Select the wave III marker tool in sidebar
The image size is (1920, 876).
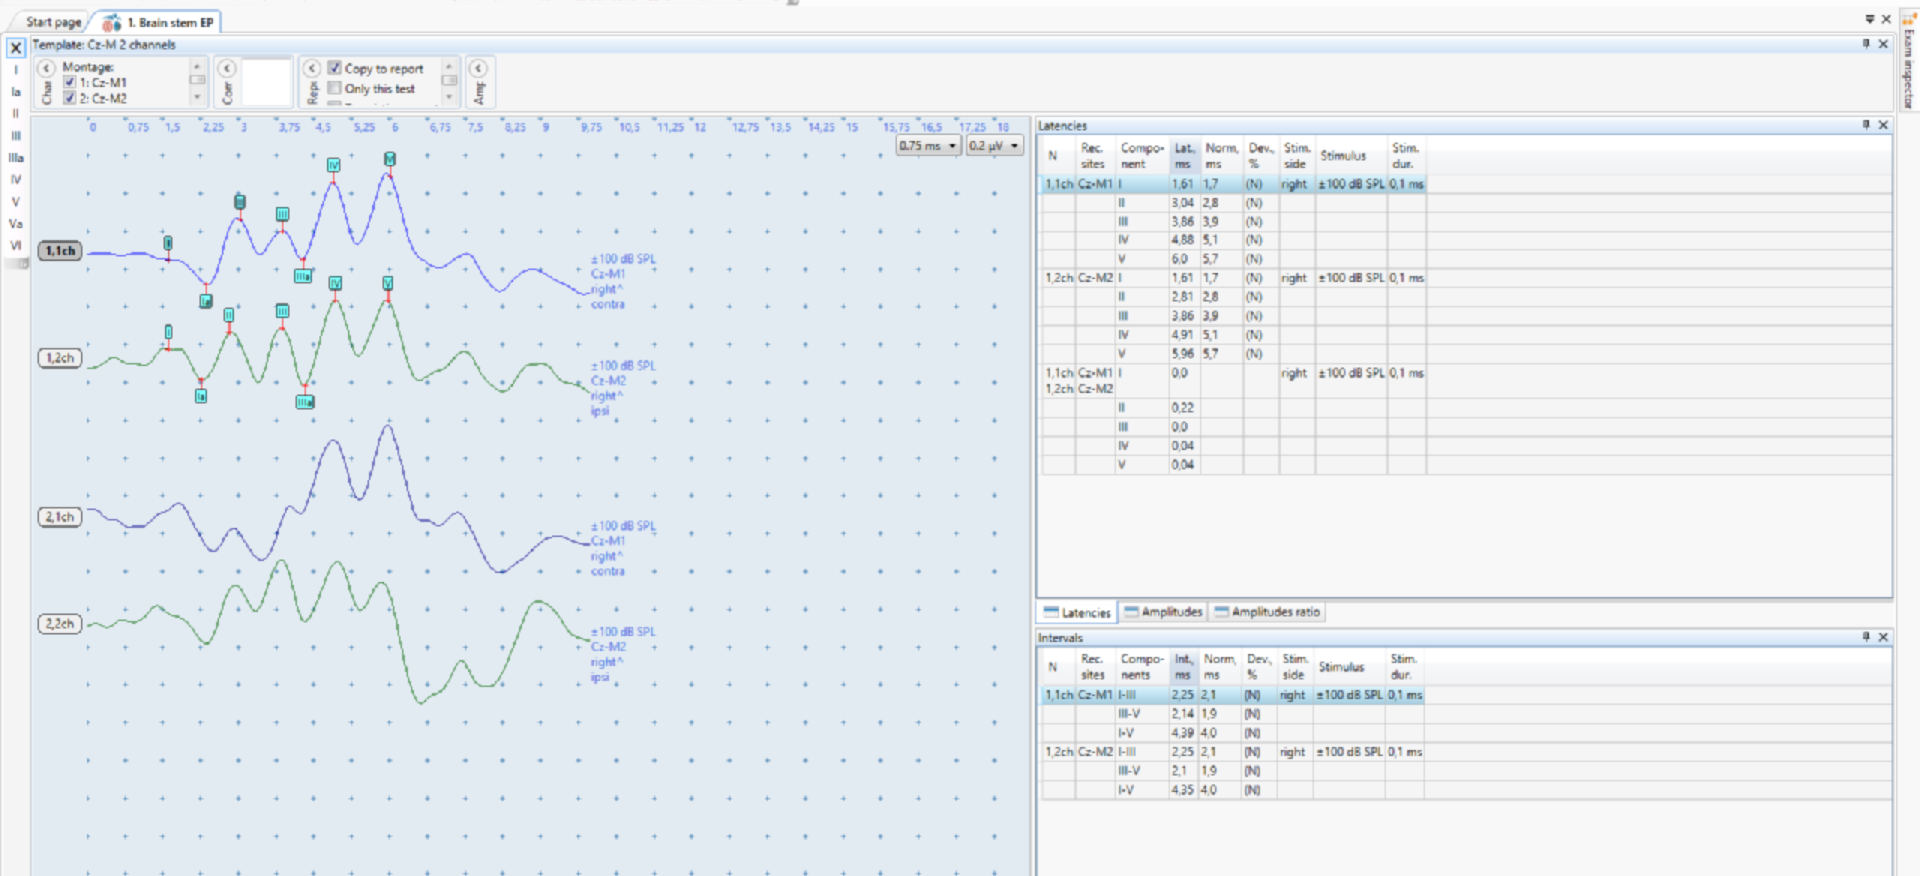click(x=15, y=136)
